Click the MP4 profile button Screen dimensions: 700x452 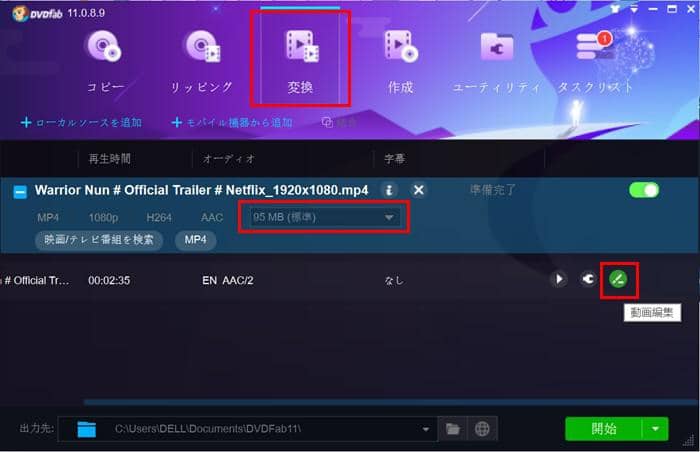pos(196,240)
